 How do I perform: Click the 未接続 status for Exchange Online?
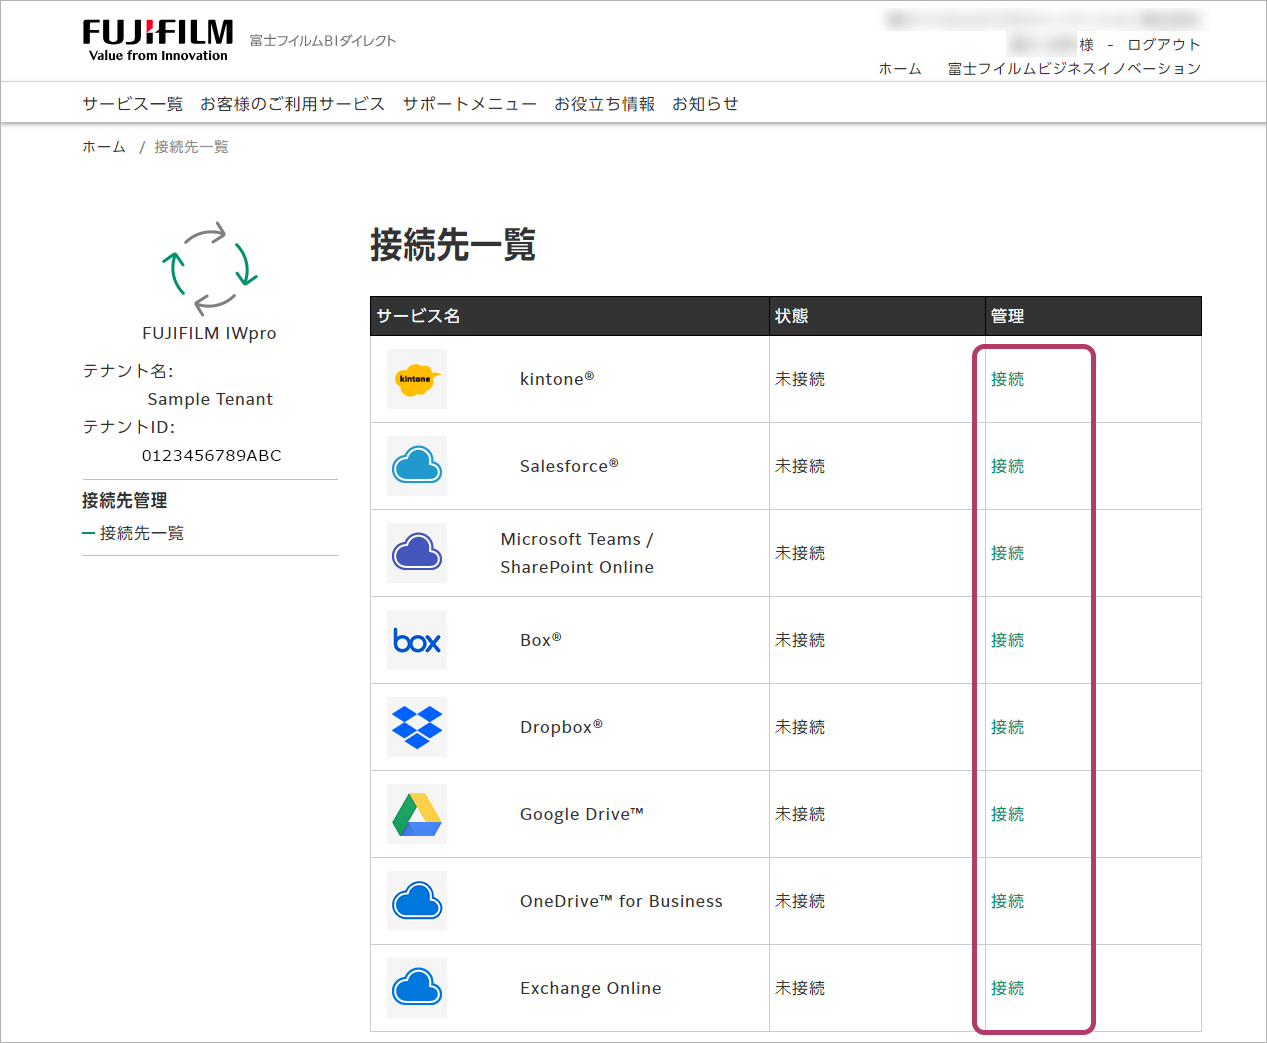pos(800,988)
